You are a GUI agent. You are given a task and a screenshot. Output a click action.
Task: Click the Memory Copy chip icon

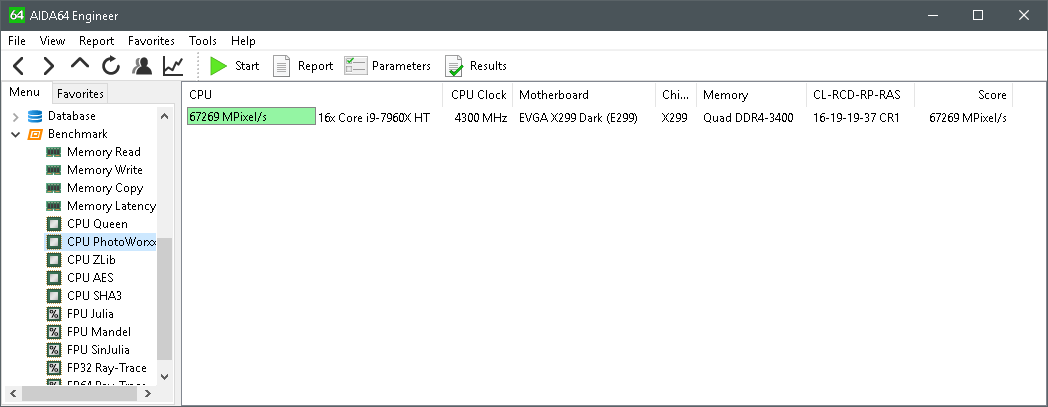coord(53,188)
